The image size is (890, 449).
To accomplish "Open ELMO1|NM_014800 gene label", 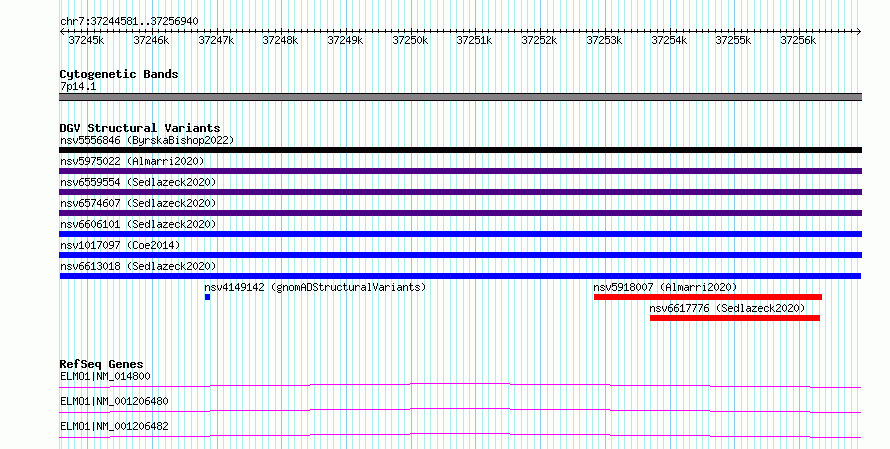I will [105, 376].
